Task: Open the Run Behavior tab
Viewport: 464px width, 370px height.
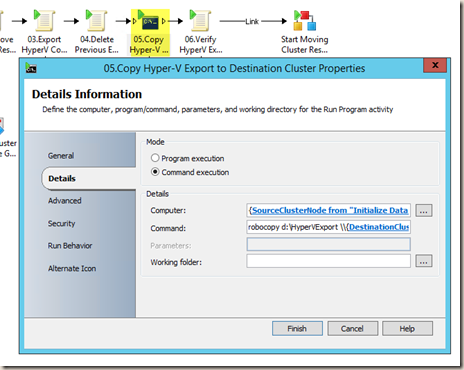Action: click(70, 246)
